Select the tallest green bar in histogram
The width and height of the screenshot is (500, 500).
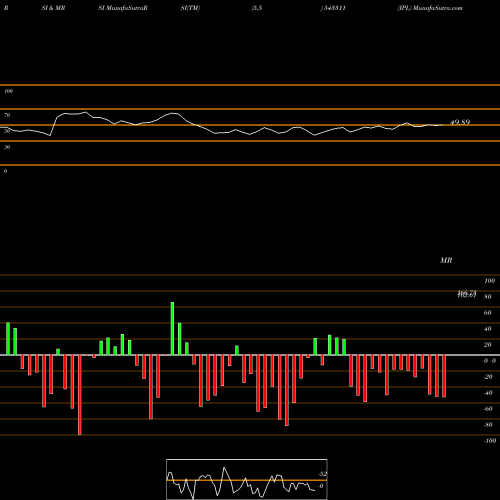click(172, 329)
